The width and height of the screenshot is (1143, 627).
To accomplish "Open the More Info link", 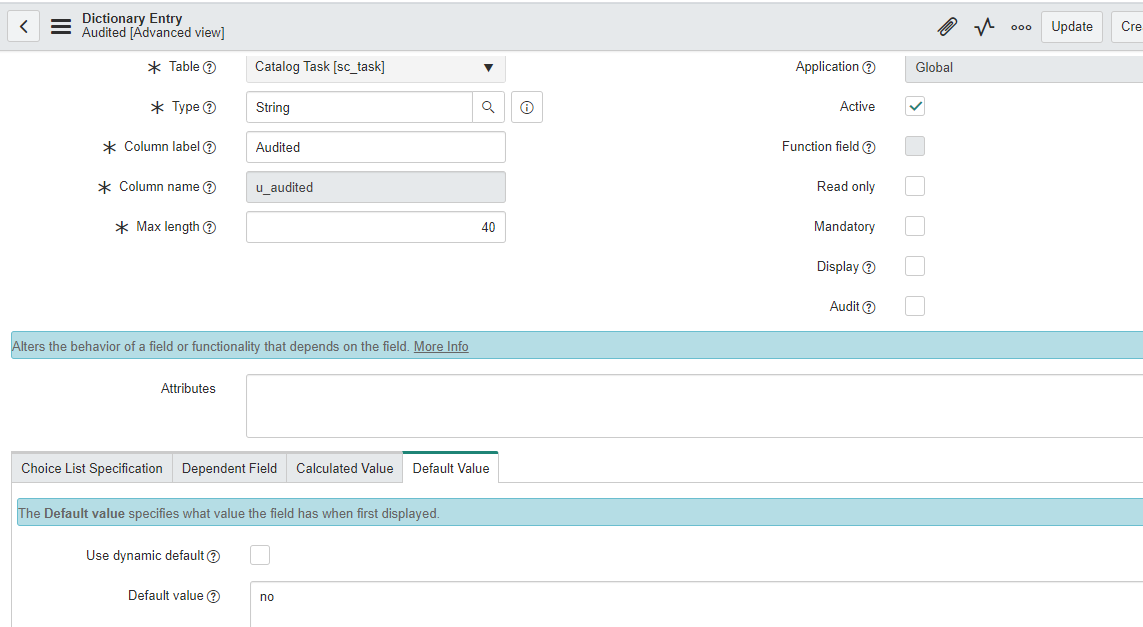I will point(441,346).
